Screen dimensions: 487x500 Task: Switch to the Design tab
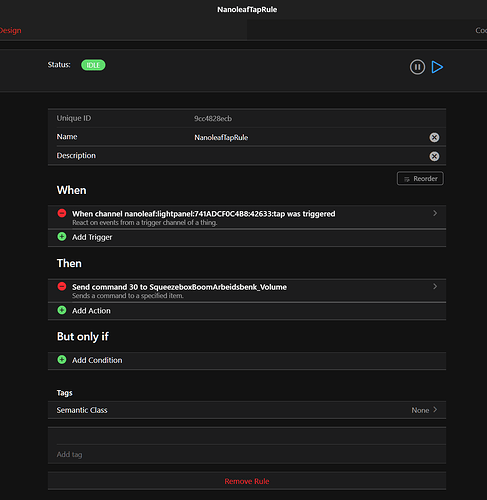coord(11,30)
